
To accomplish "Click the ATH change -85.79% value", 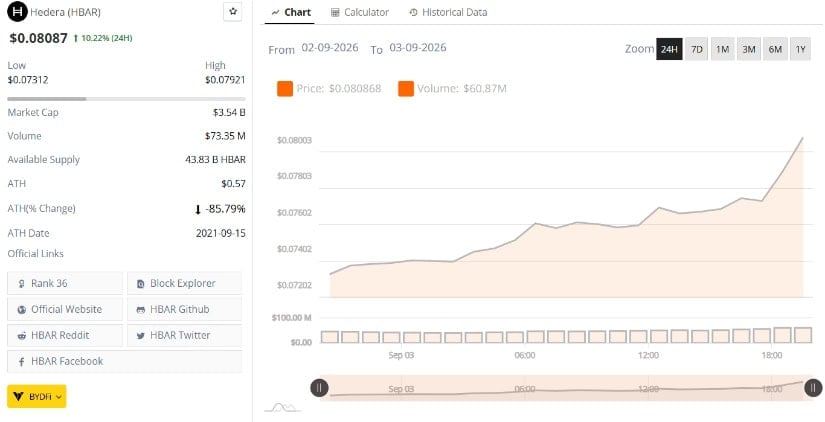I will point(220,209).
